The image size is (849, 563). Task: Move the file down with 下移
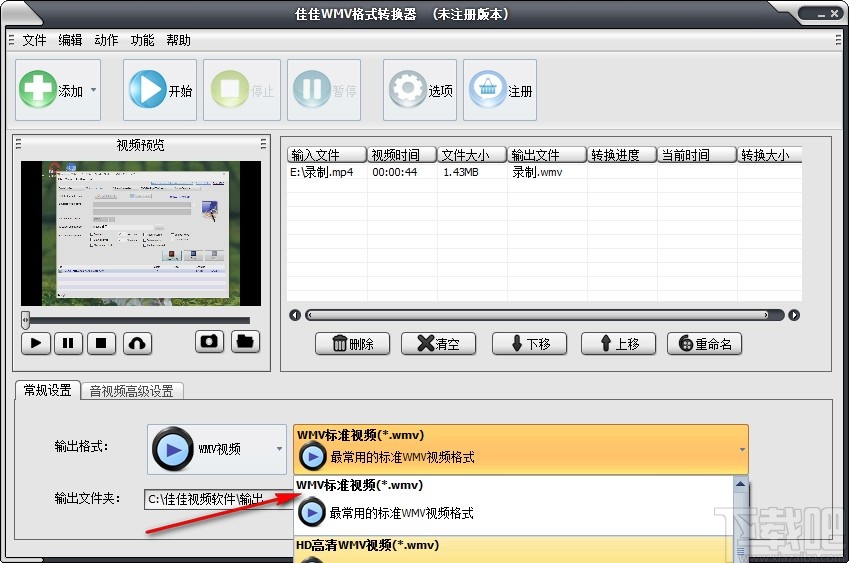click(530, 344)
